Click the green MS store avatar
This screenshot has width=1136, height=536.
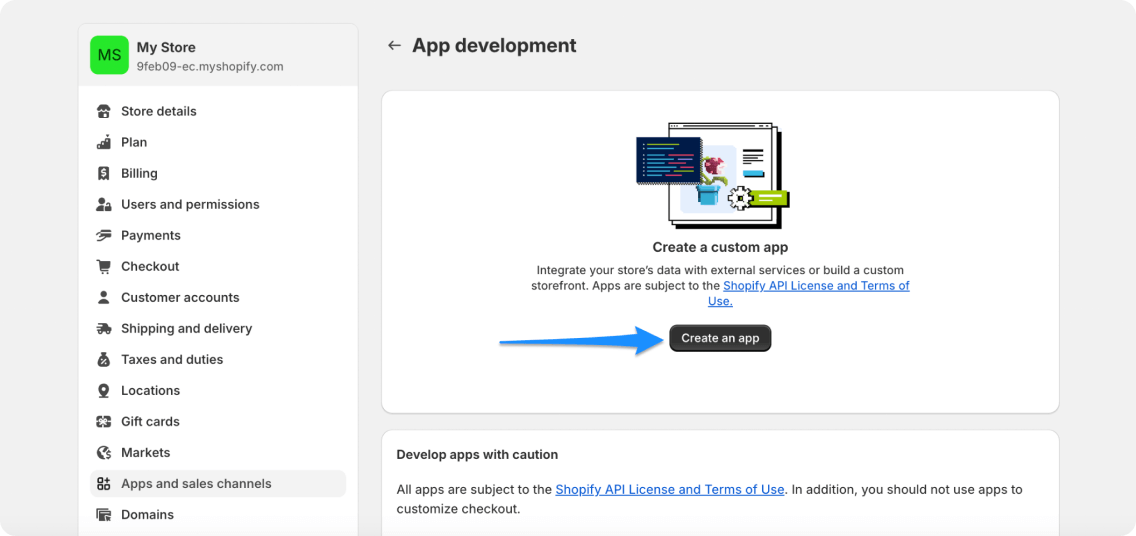[x=109, y=55]
